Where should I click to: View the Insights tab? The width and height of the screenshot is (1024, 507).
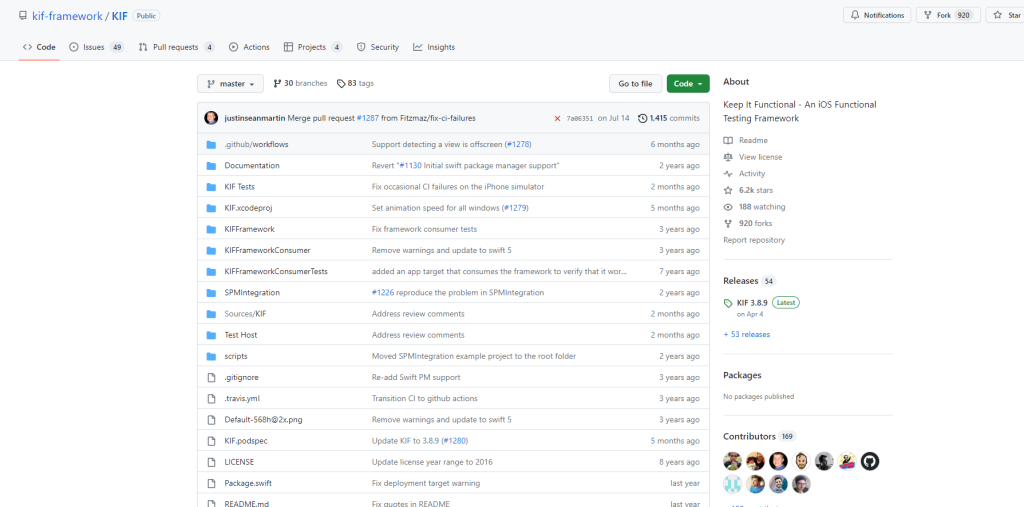434,47
